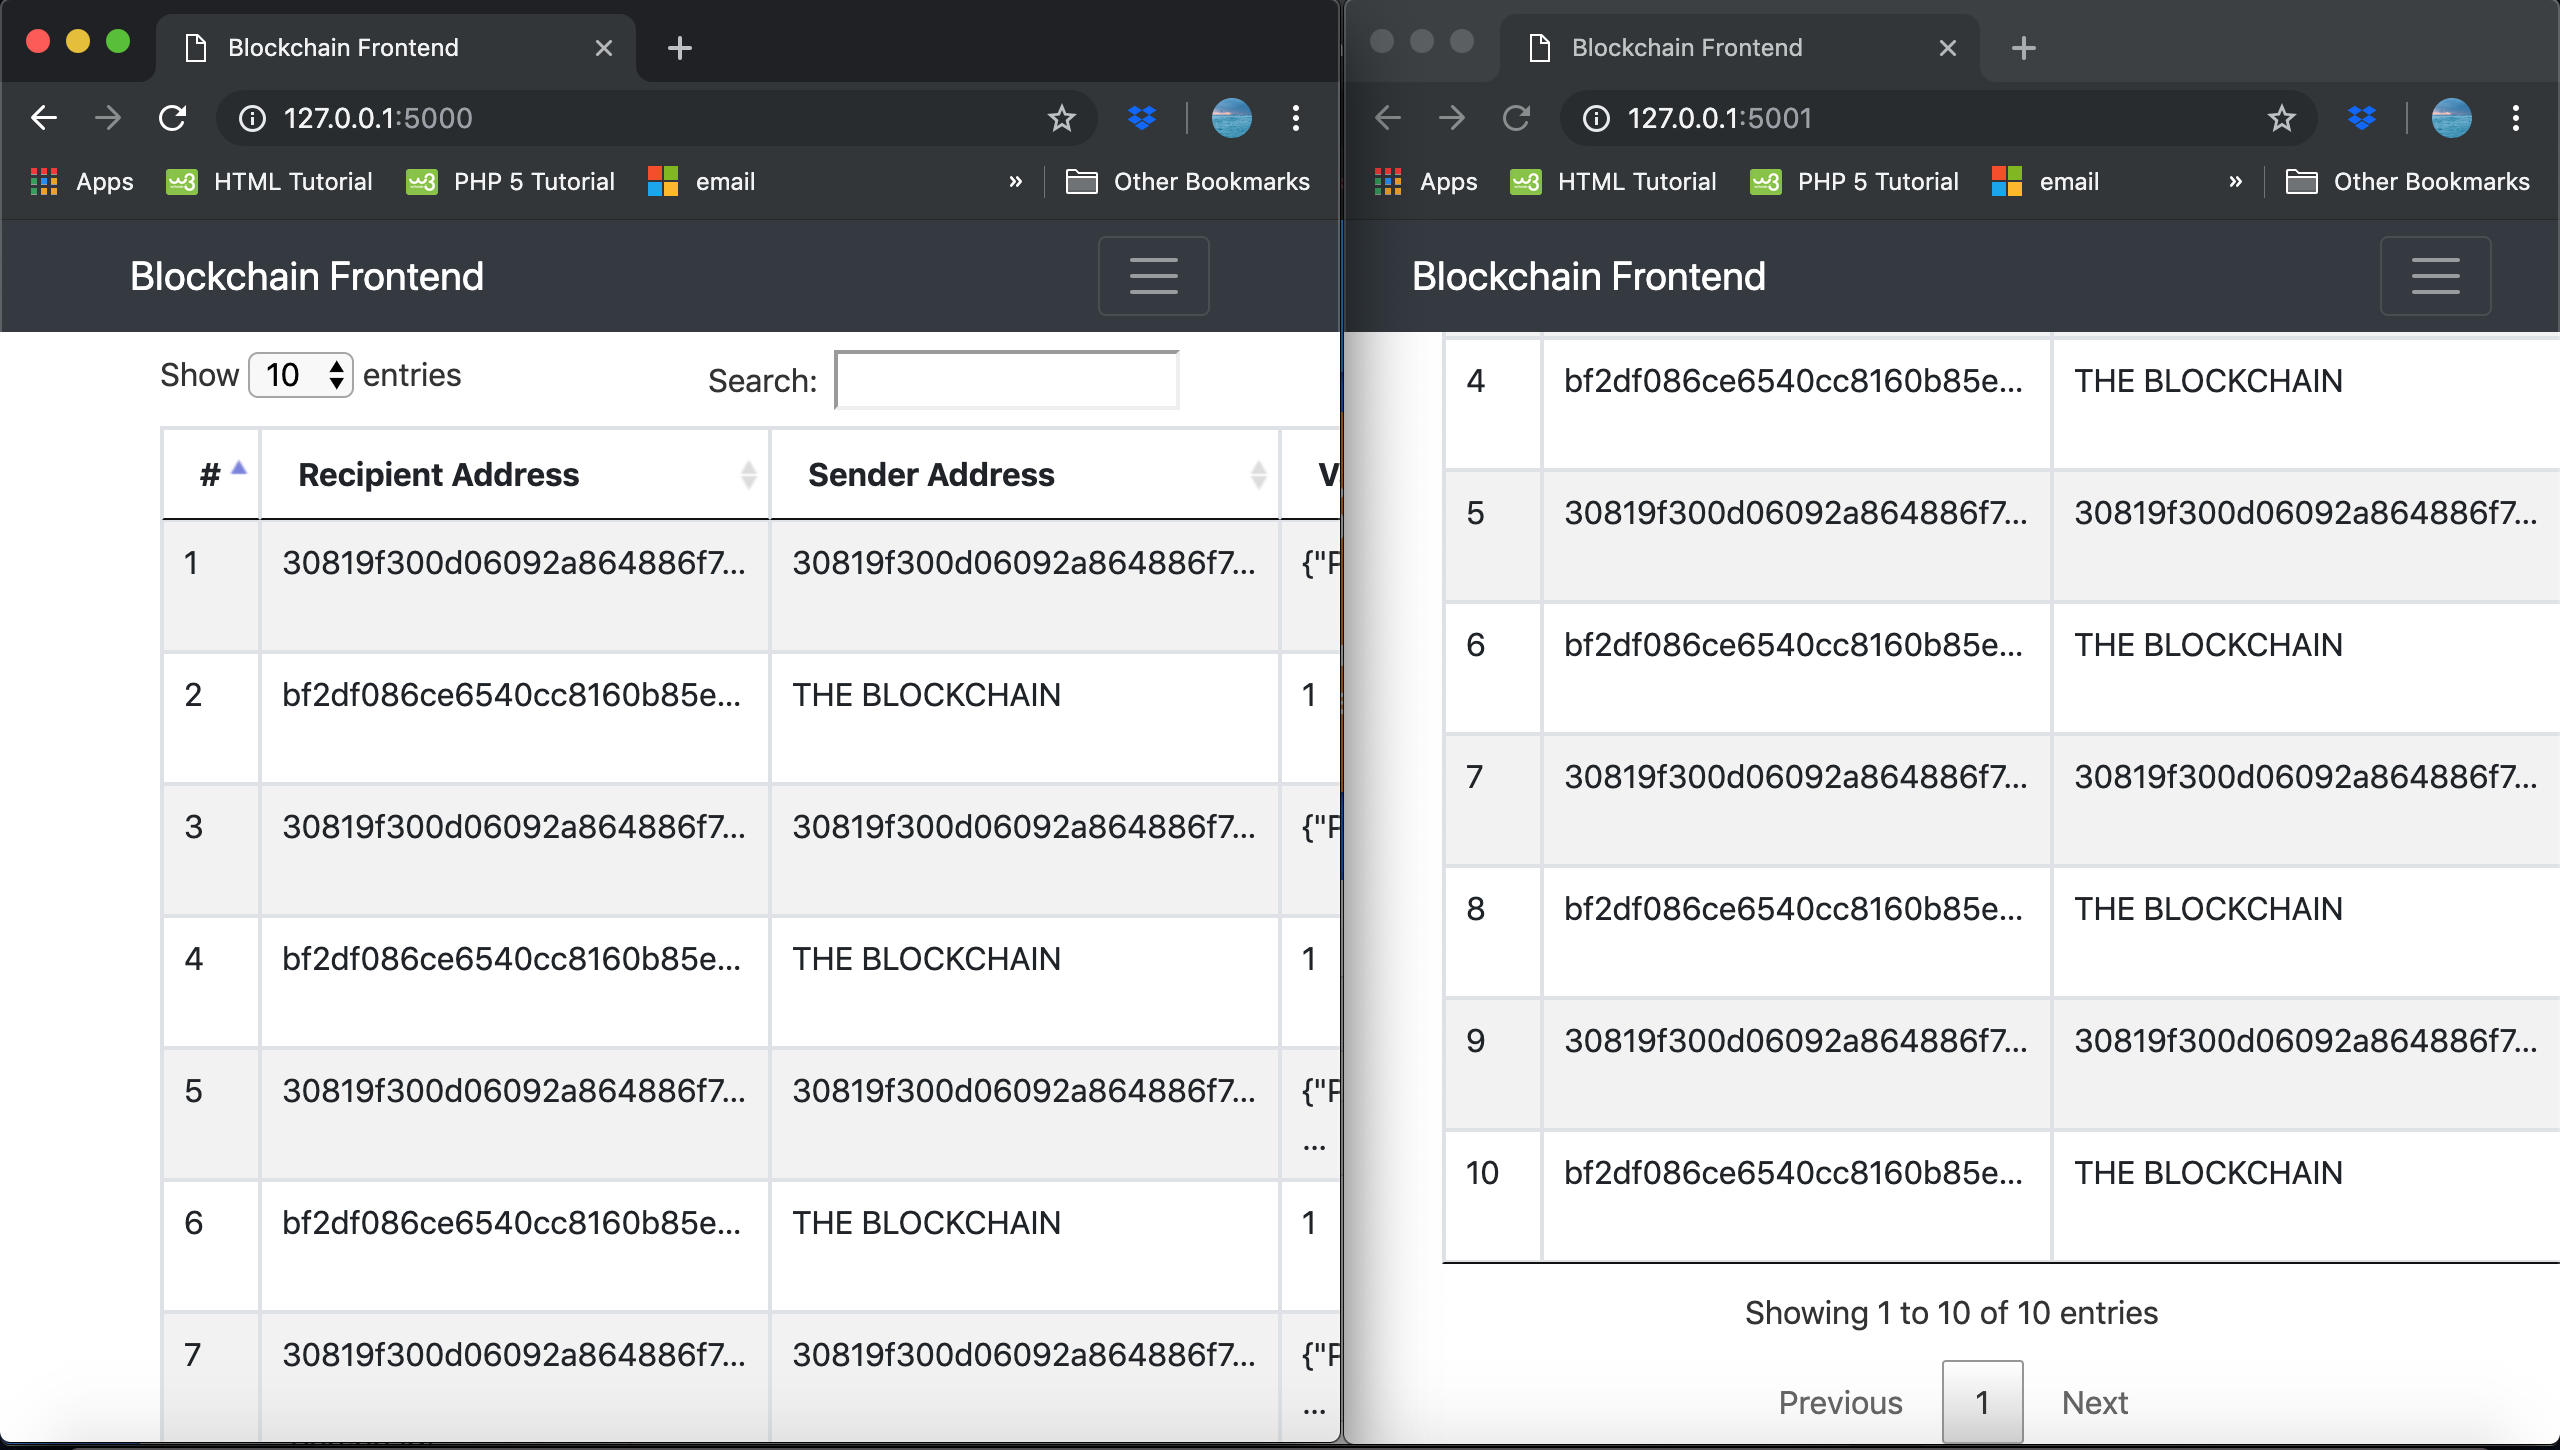2560x1450 pixels.
Task: Sort table by # column
Action: pyautogui.click(x=212, y=474)
